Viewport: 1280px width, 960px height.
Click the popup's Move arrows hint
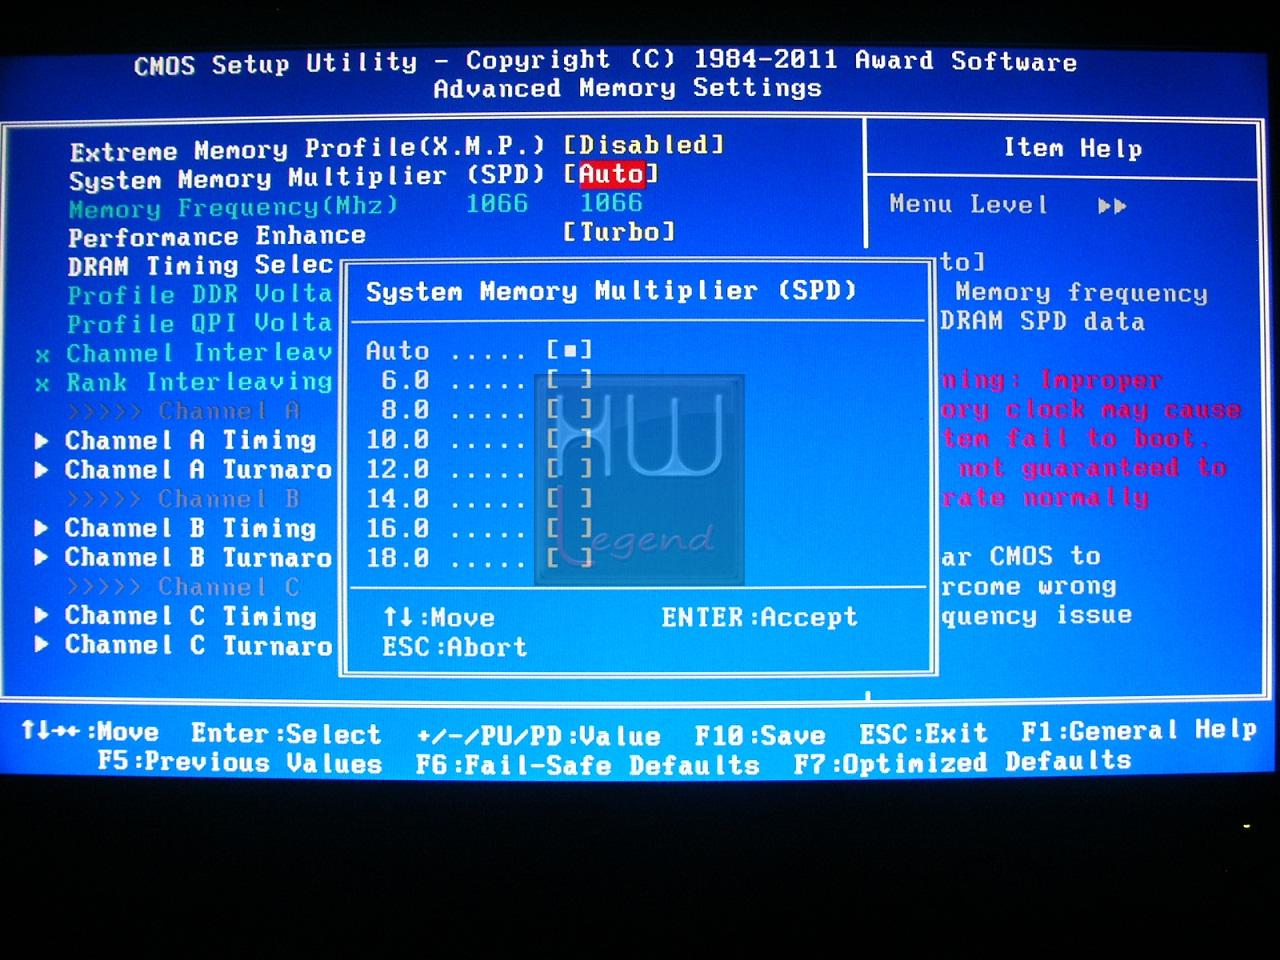[x=438, y=618]
